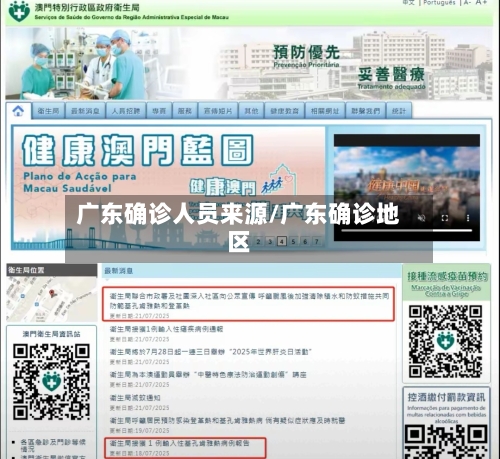Open news 衛生局接獲1例輸入性瘧疾病例通報
Viewport: 500px width, 459px height.
(166, 329)
